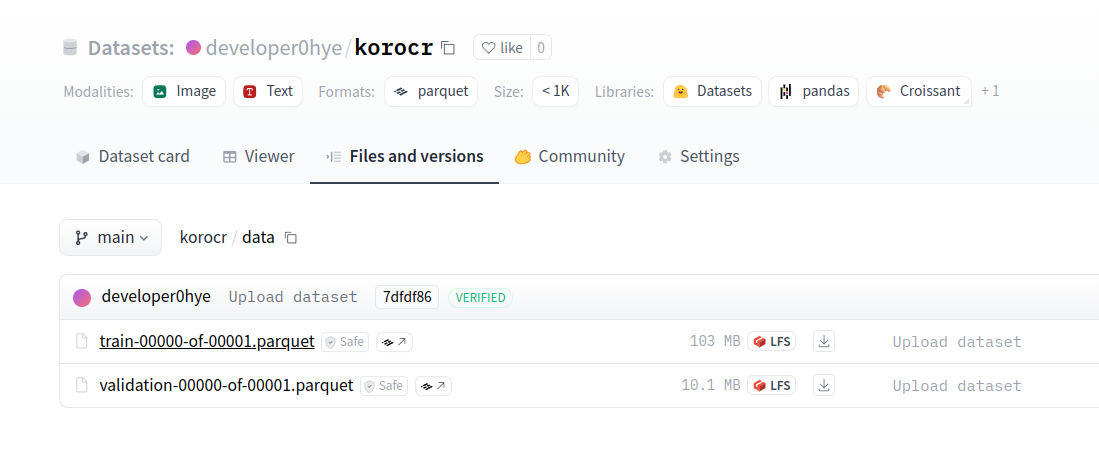This screenshot has height=456, width=1099.
Task: Open korocr dataset title link
Action: coord(394,48)
